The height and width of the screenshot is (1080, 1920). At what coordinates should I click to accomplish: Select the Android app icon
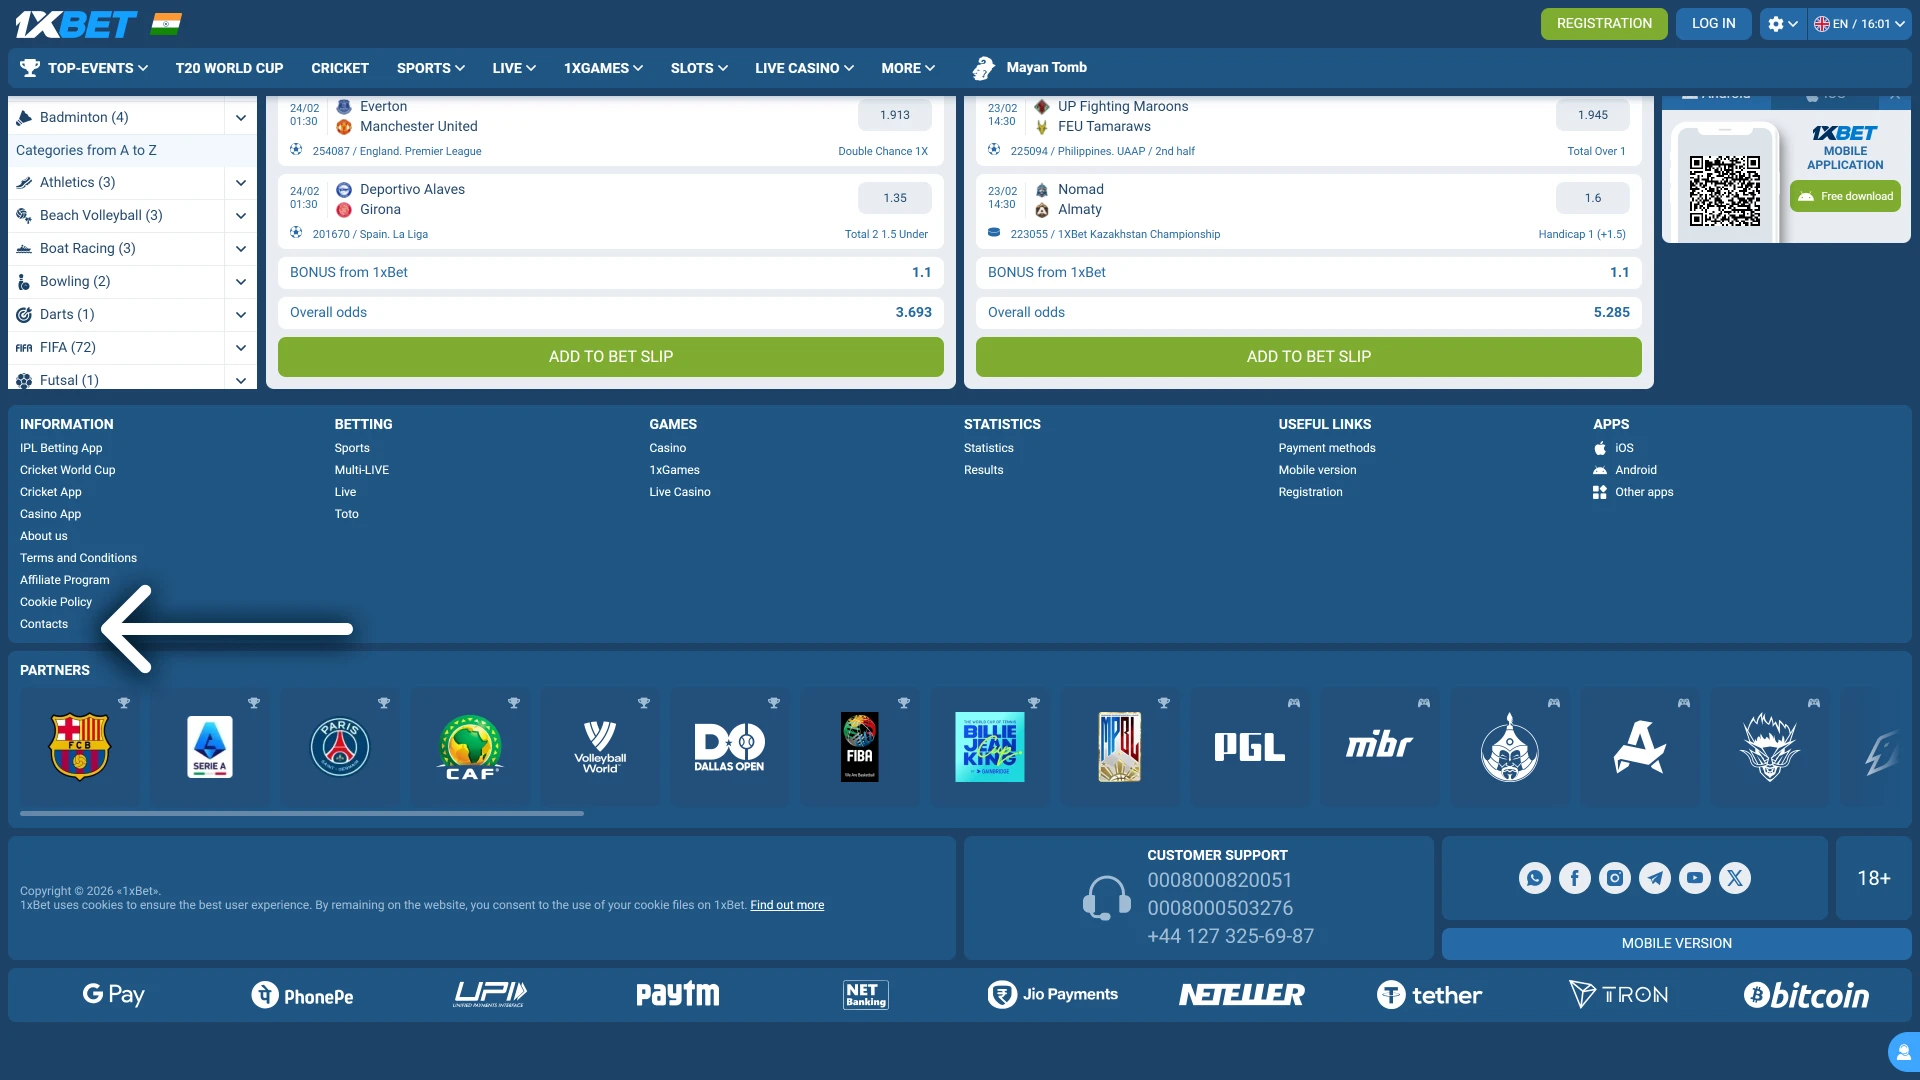click(1600, 470)
